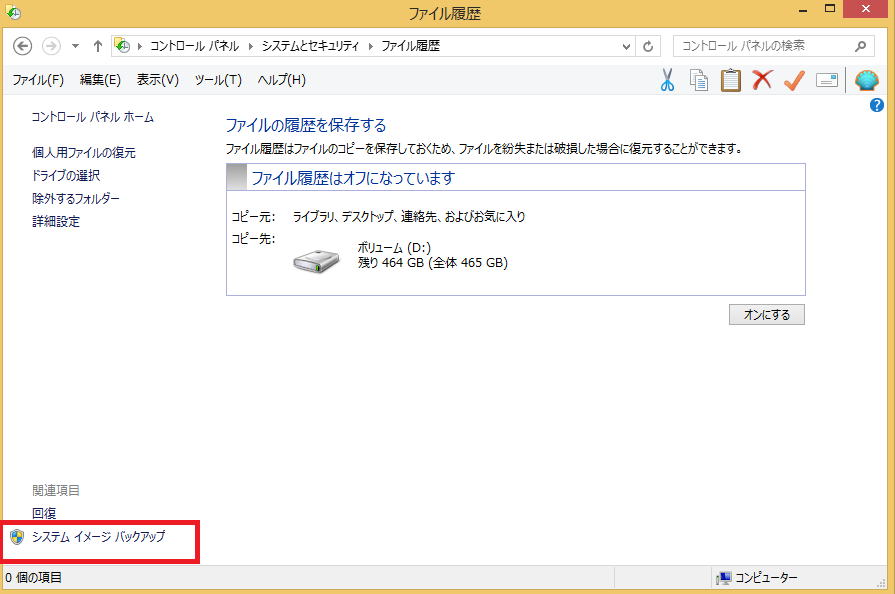Click the shell globe toolbar icon
This screenshot has height=594, width=895.
(x=866, y=80)
